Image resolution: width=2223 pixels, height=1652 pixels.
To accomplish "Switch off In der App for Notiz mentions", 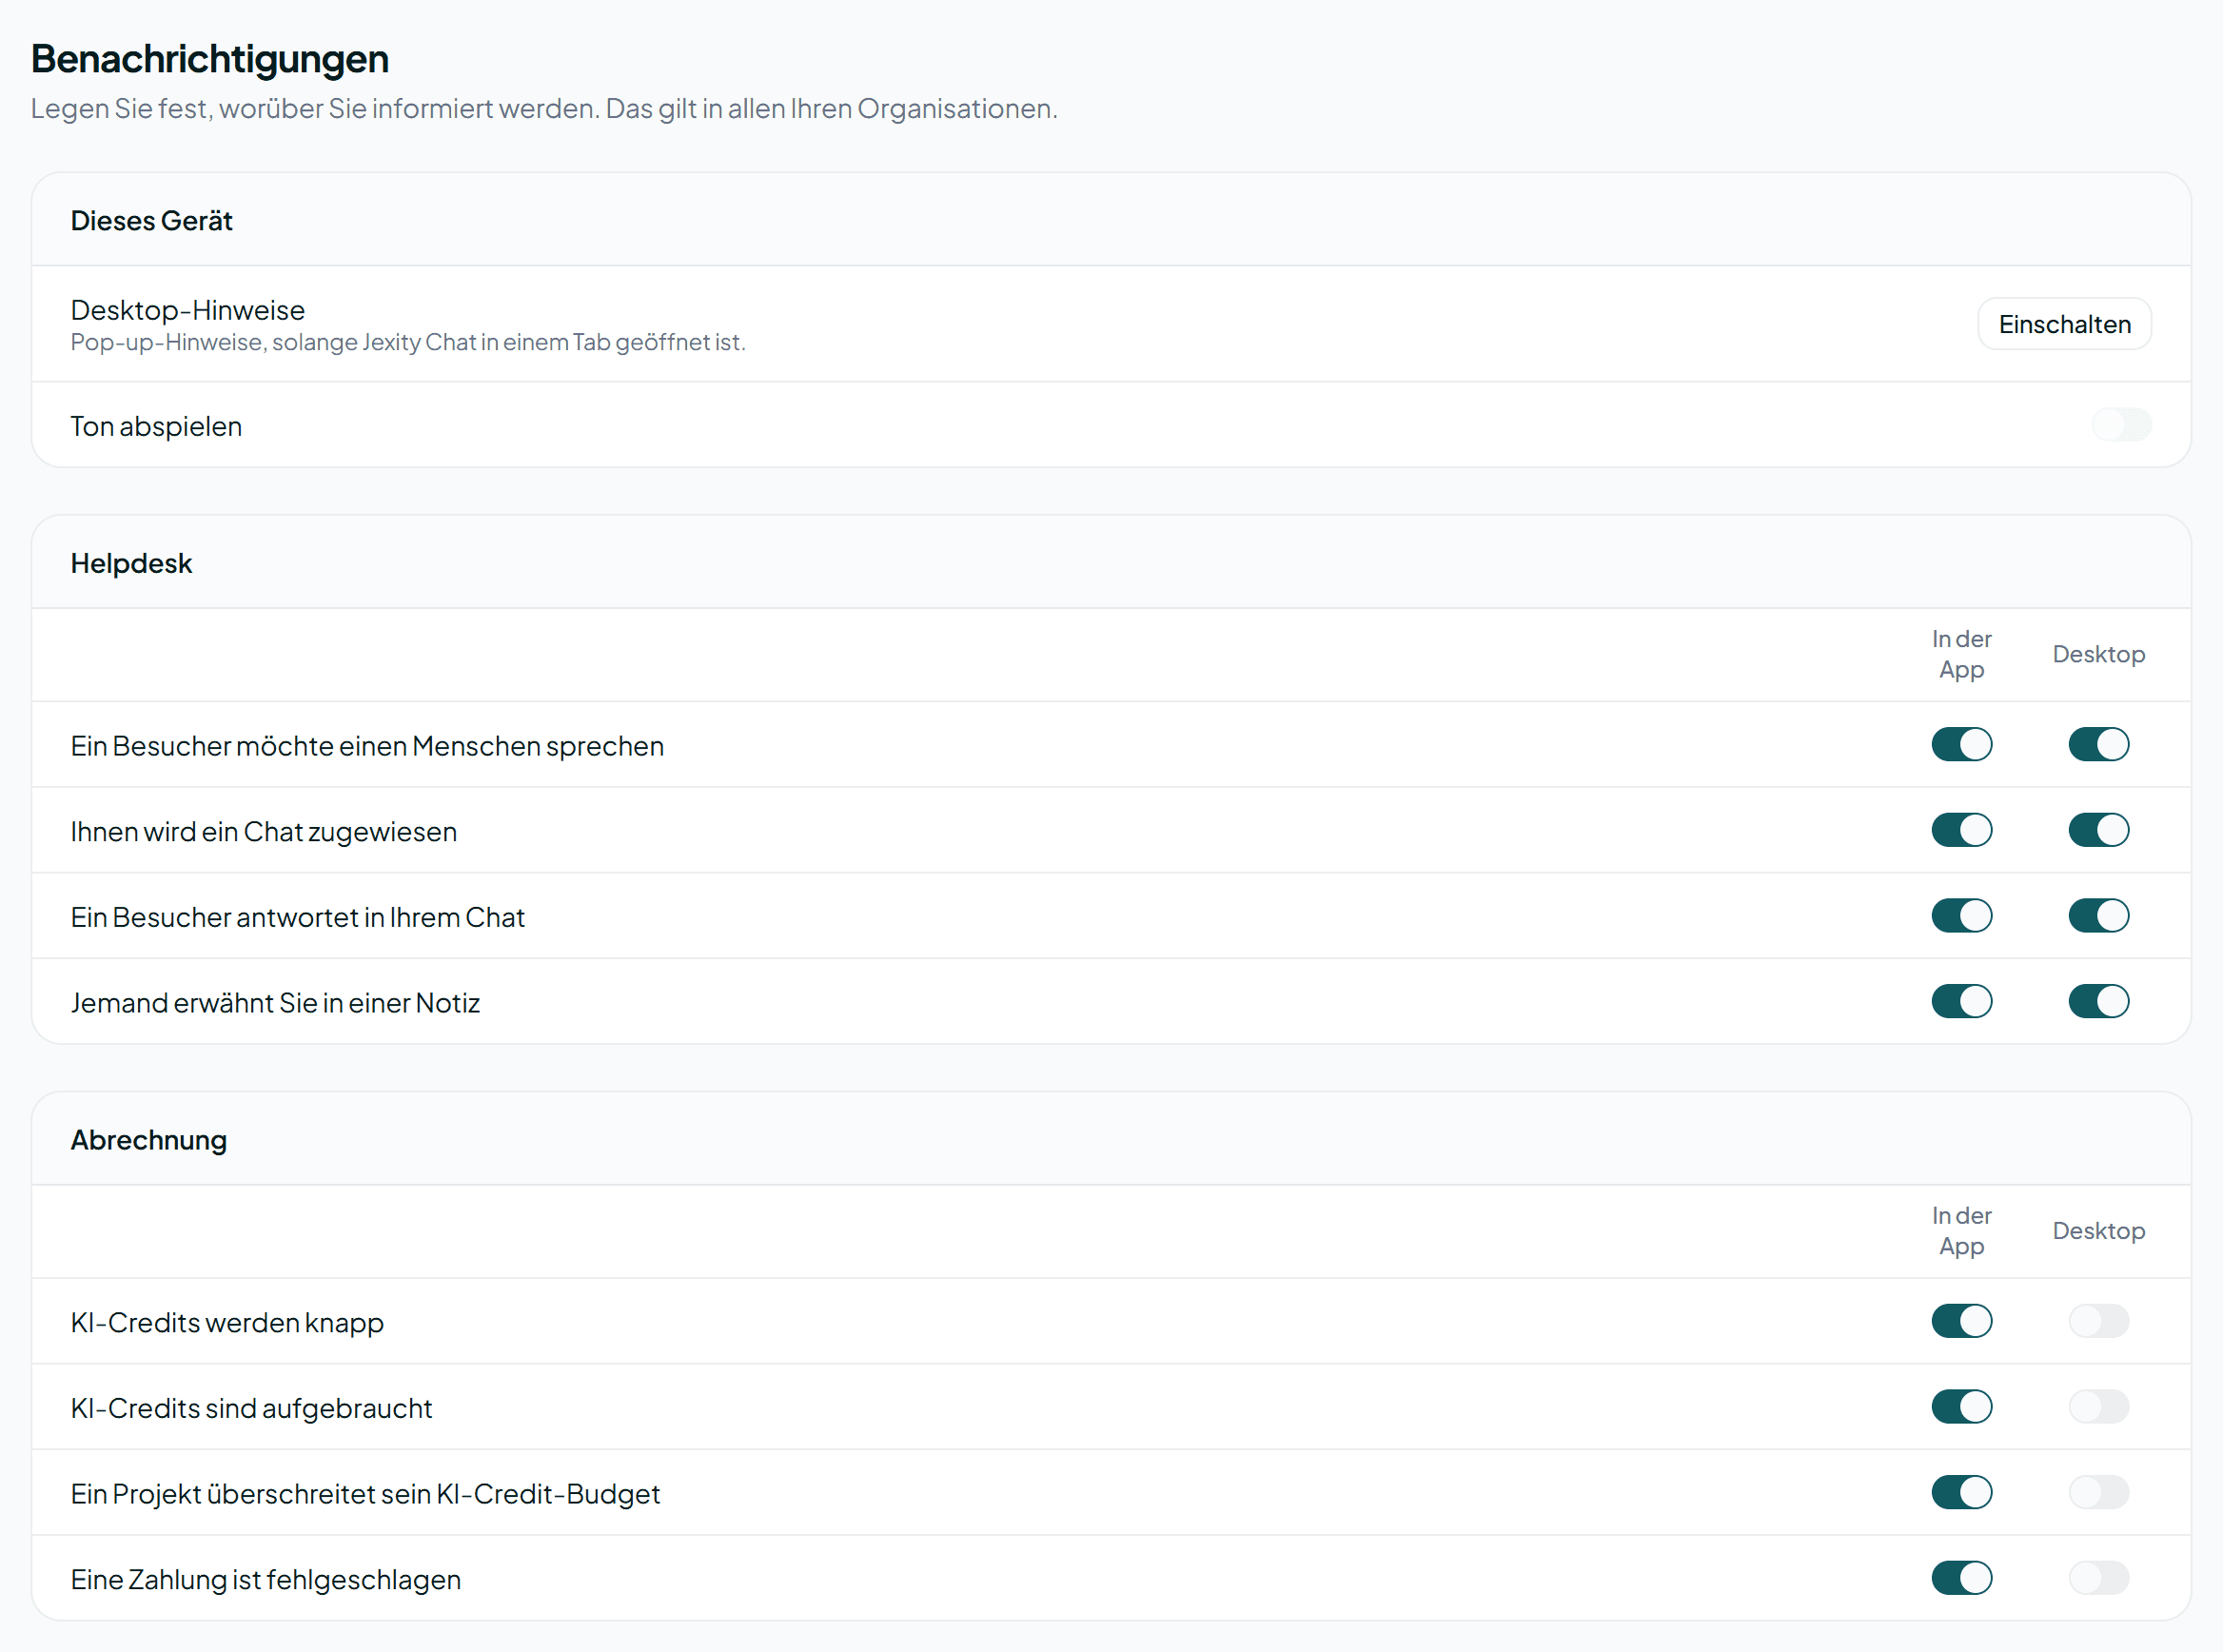I will [1961, 1002].
